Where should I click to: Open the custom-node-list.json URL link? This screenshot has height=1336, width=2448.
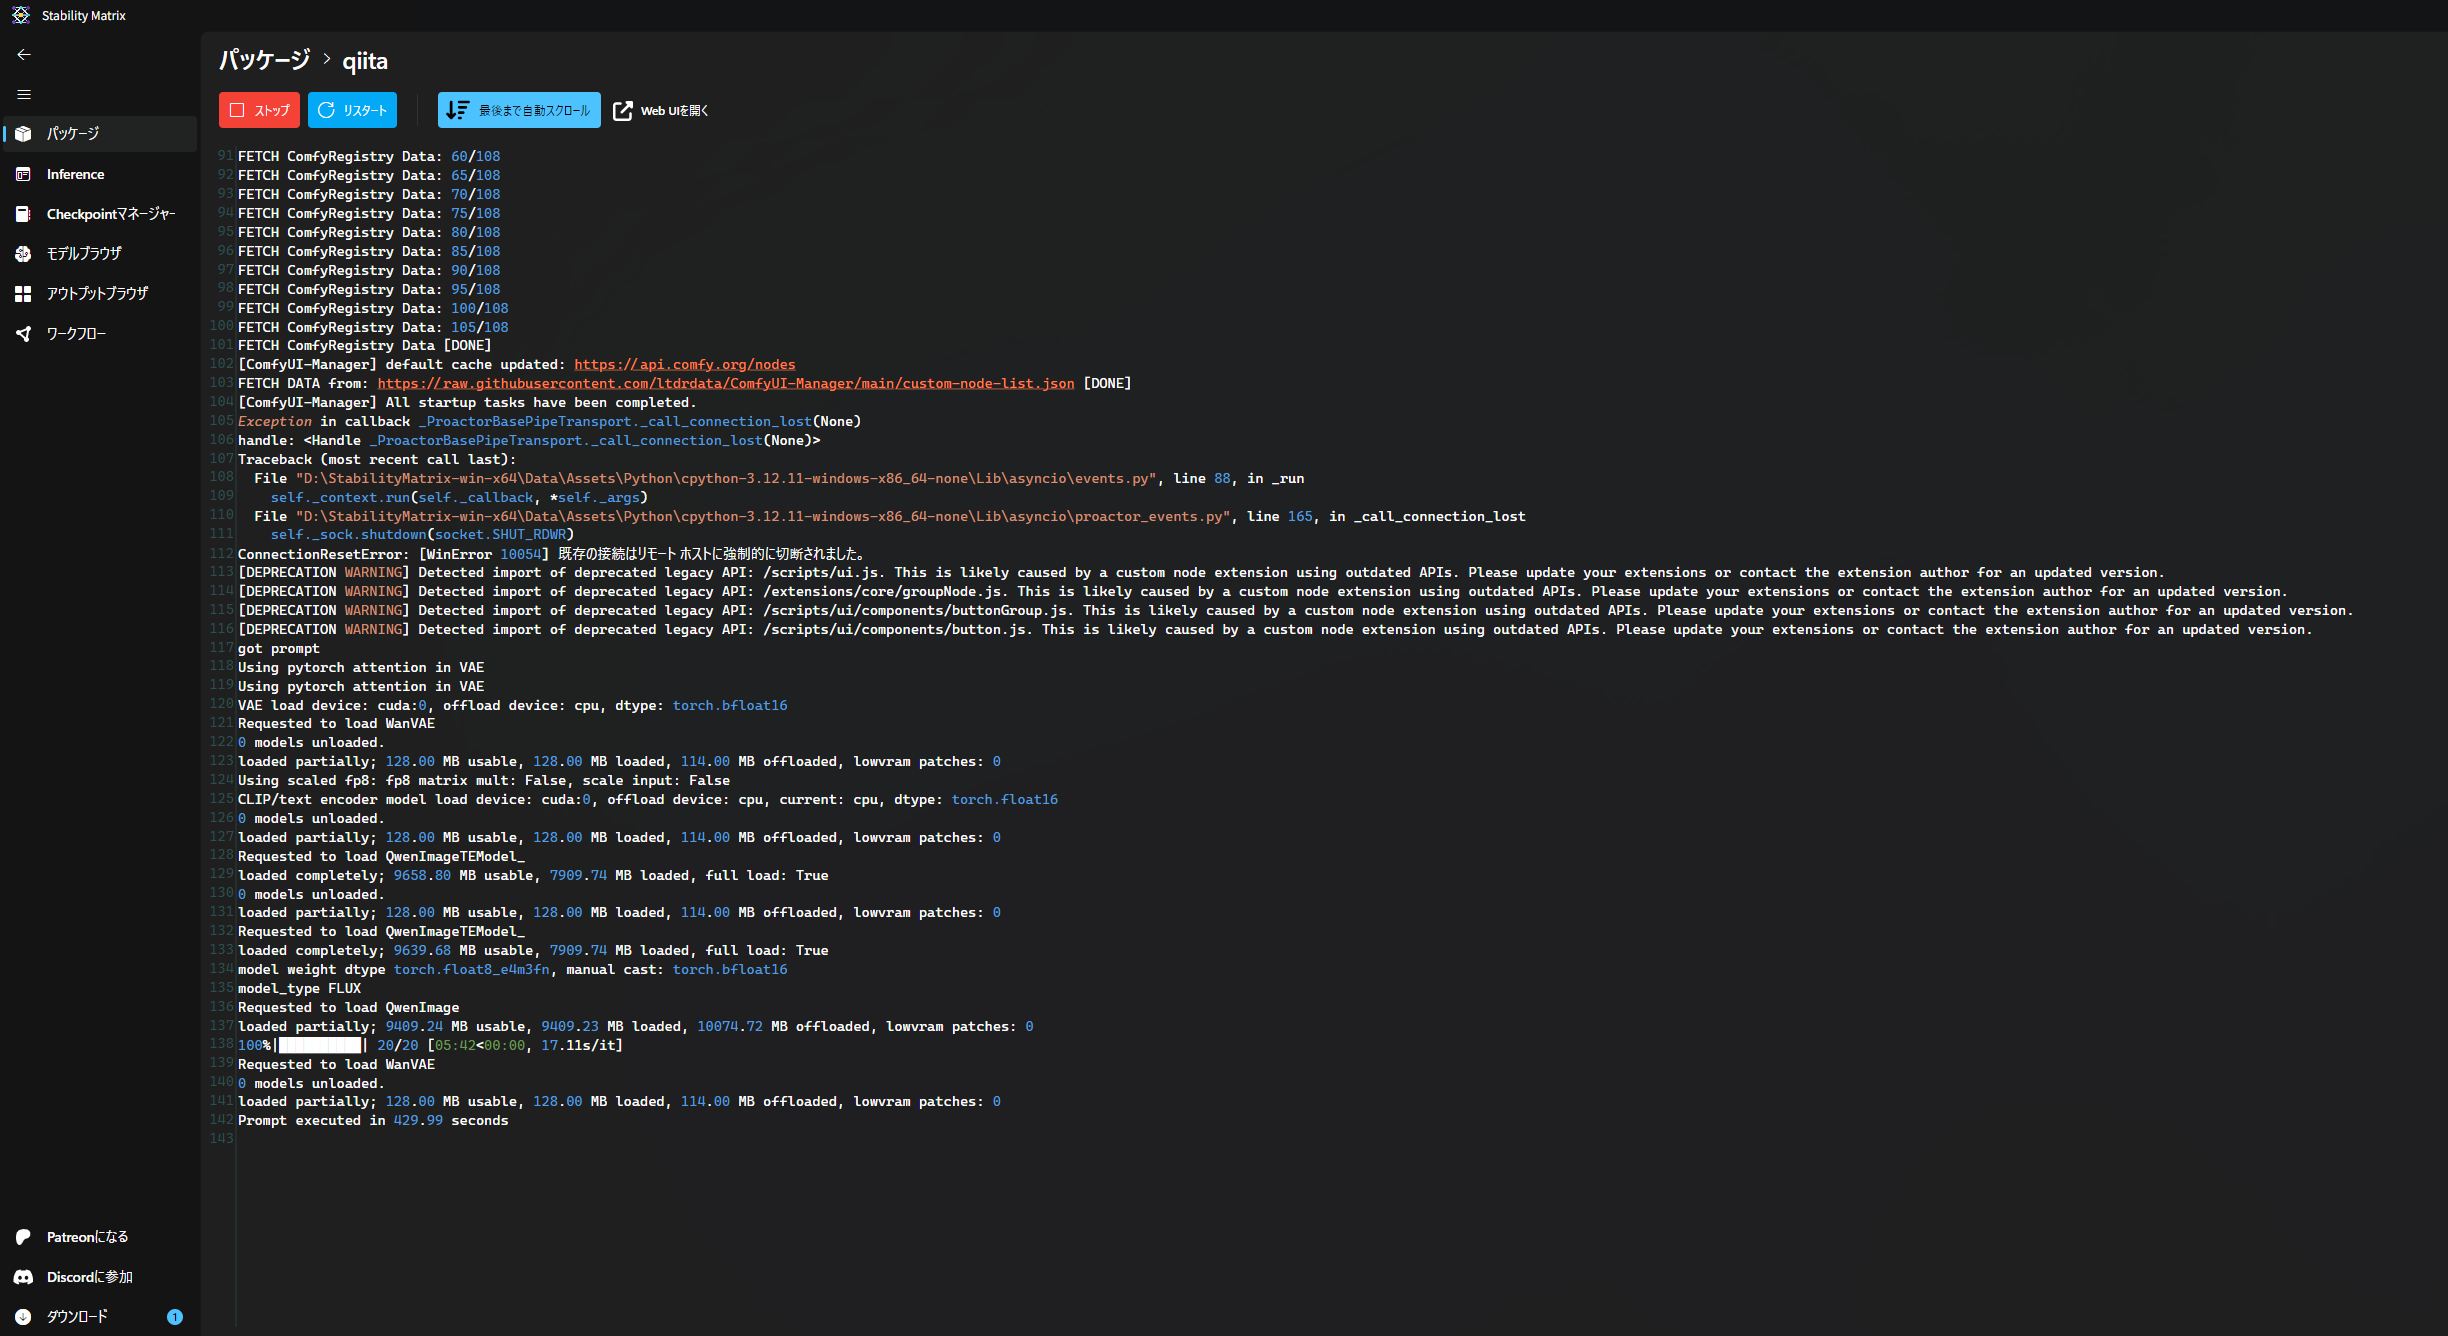[725, 384]
